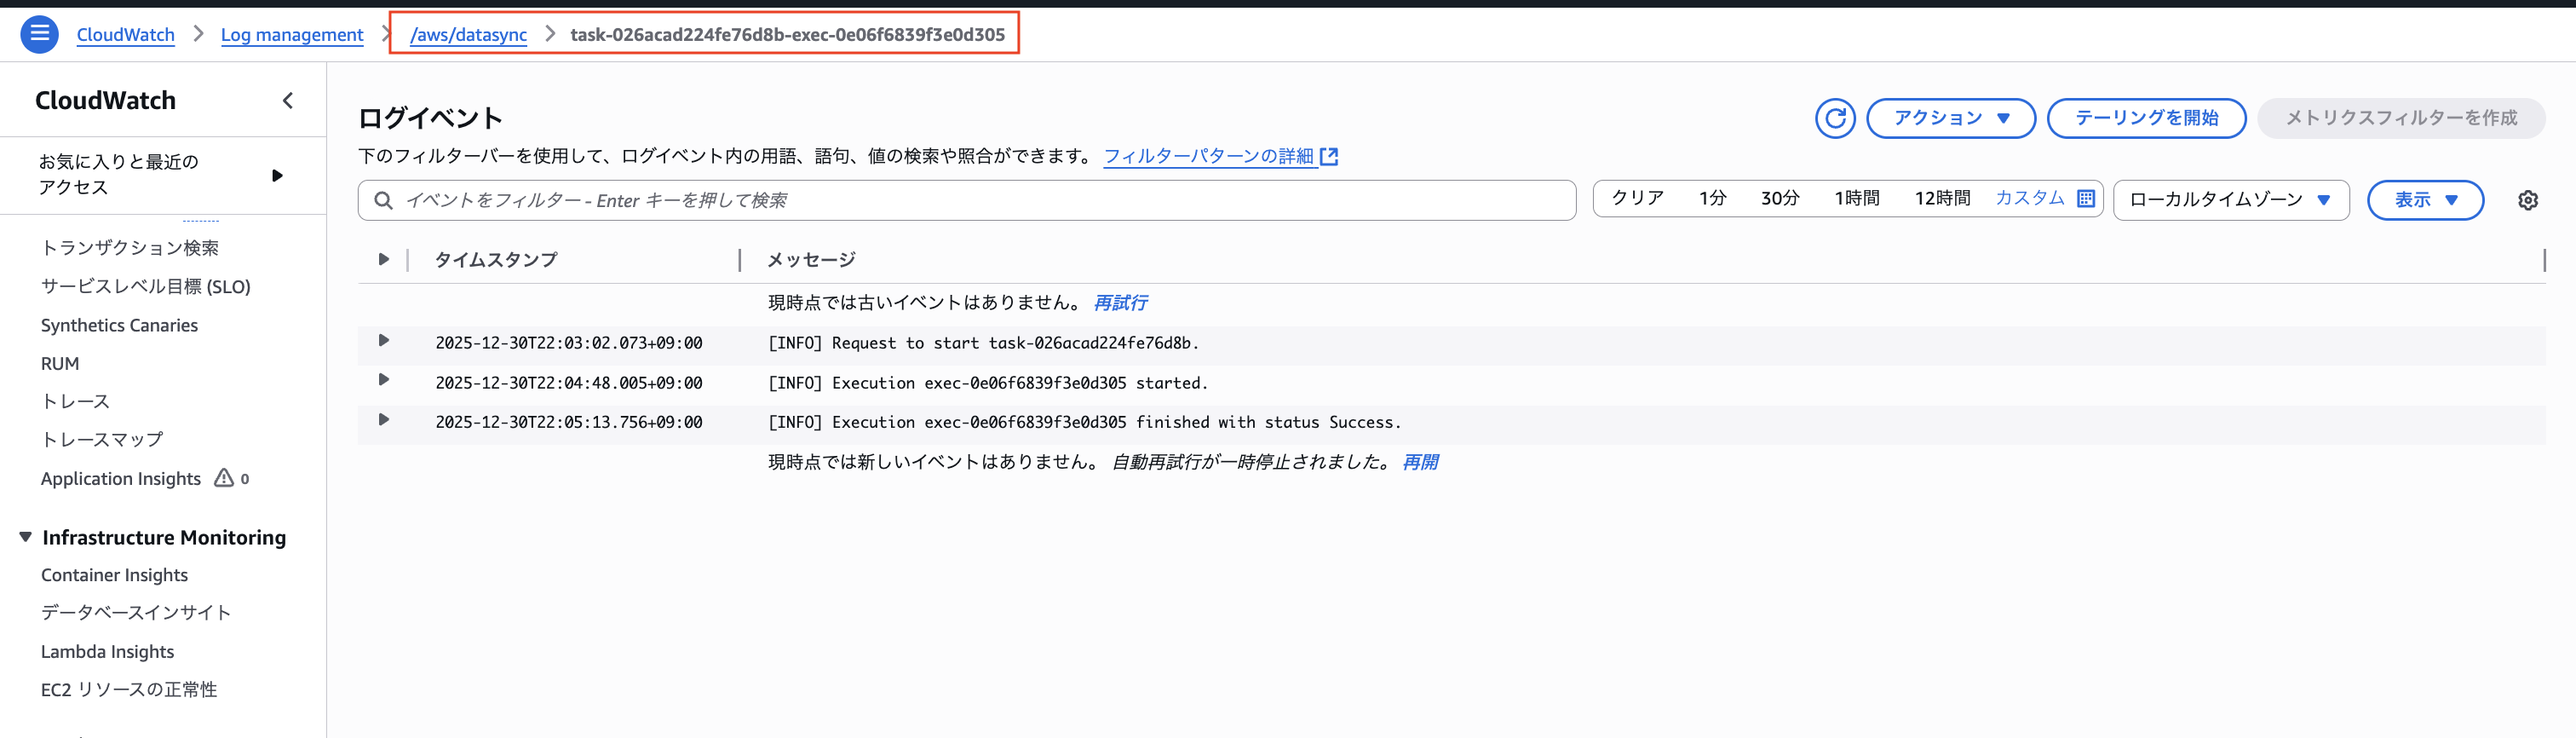This screenshot has height=738, width=2576.
Task: Click クリア time range option
Action: (x=1637, y=198)
